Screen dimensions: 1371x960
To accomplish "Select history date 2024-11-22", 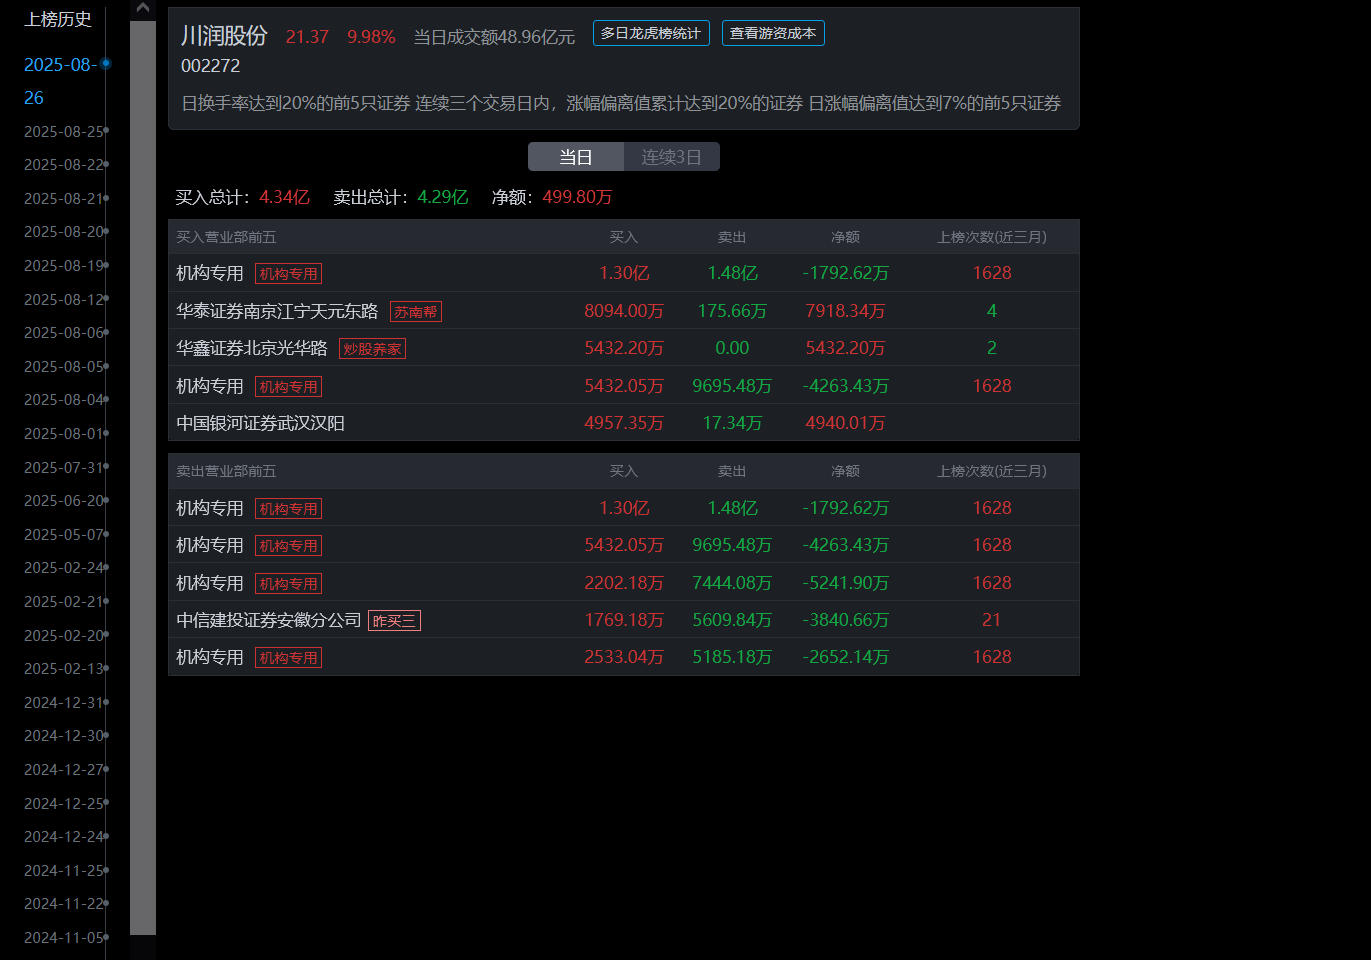I will tap(64, 903).
